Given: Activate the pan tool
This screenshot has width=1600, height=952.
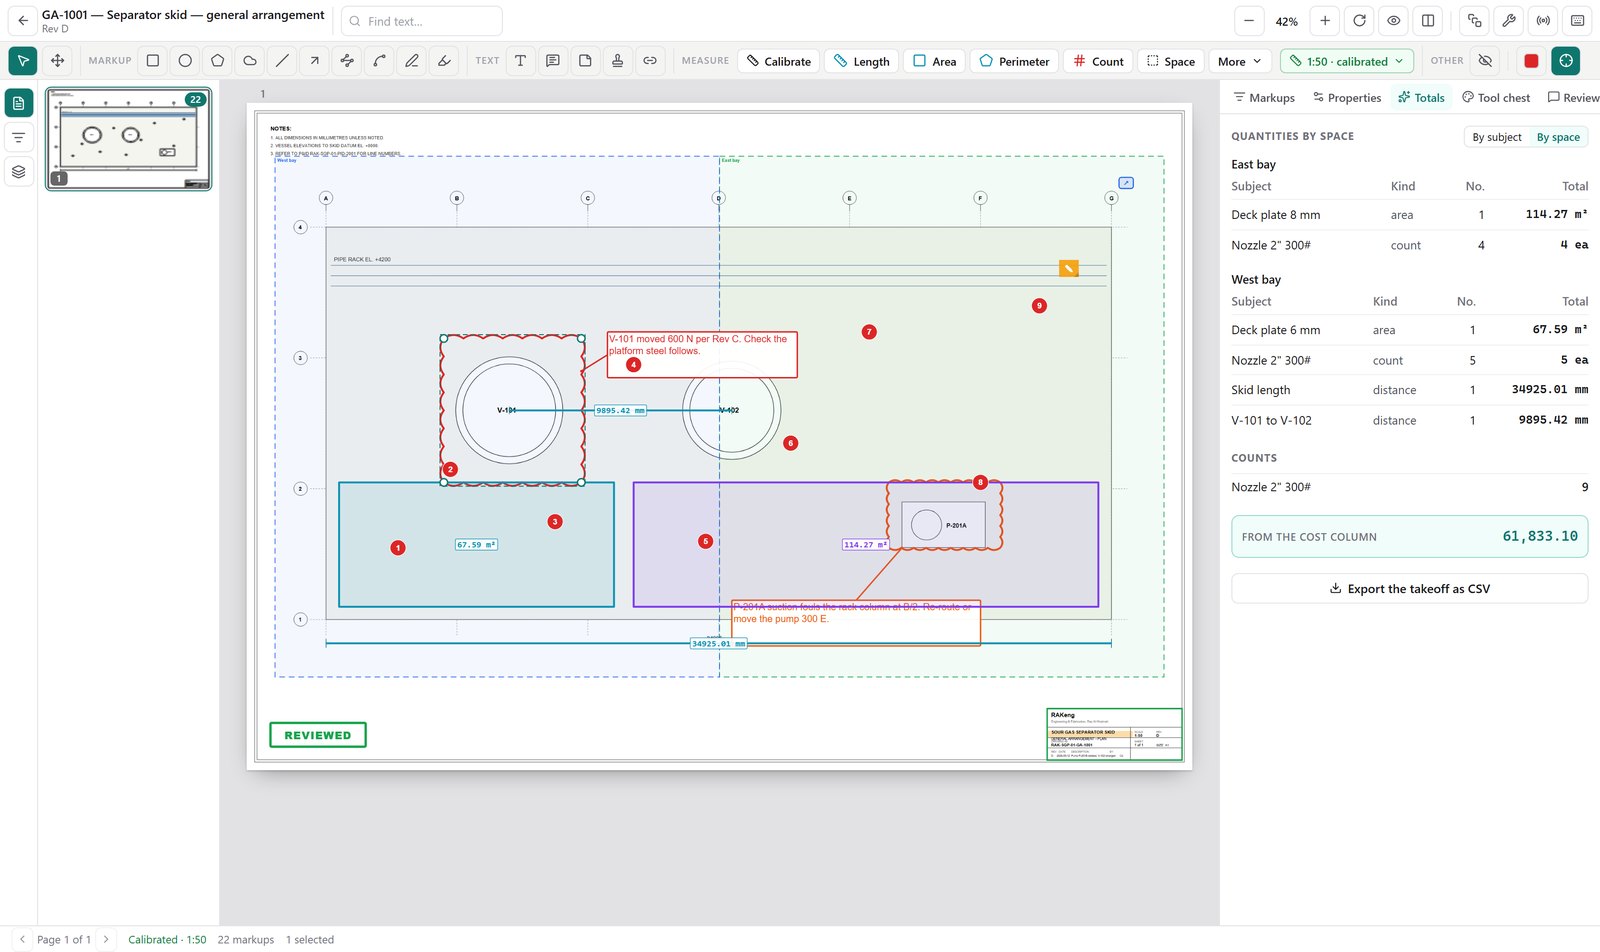Looking at the screenshot, I should pos(57,61).
